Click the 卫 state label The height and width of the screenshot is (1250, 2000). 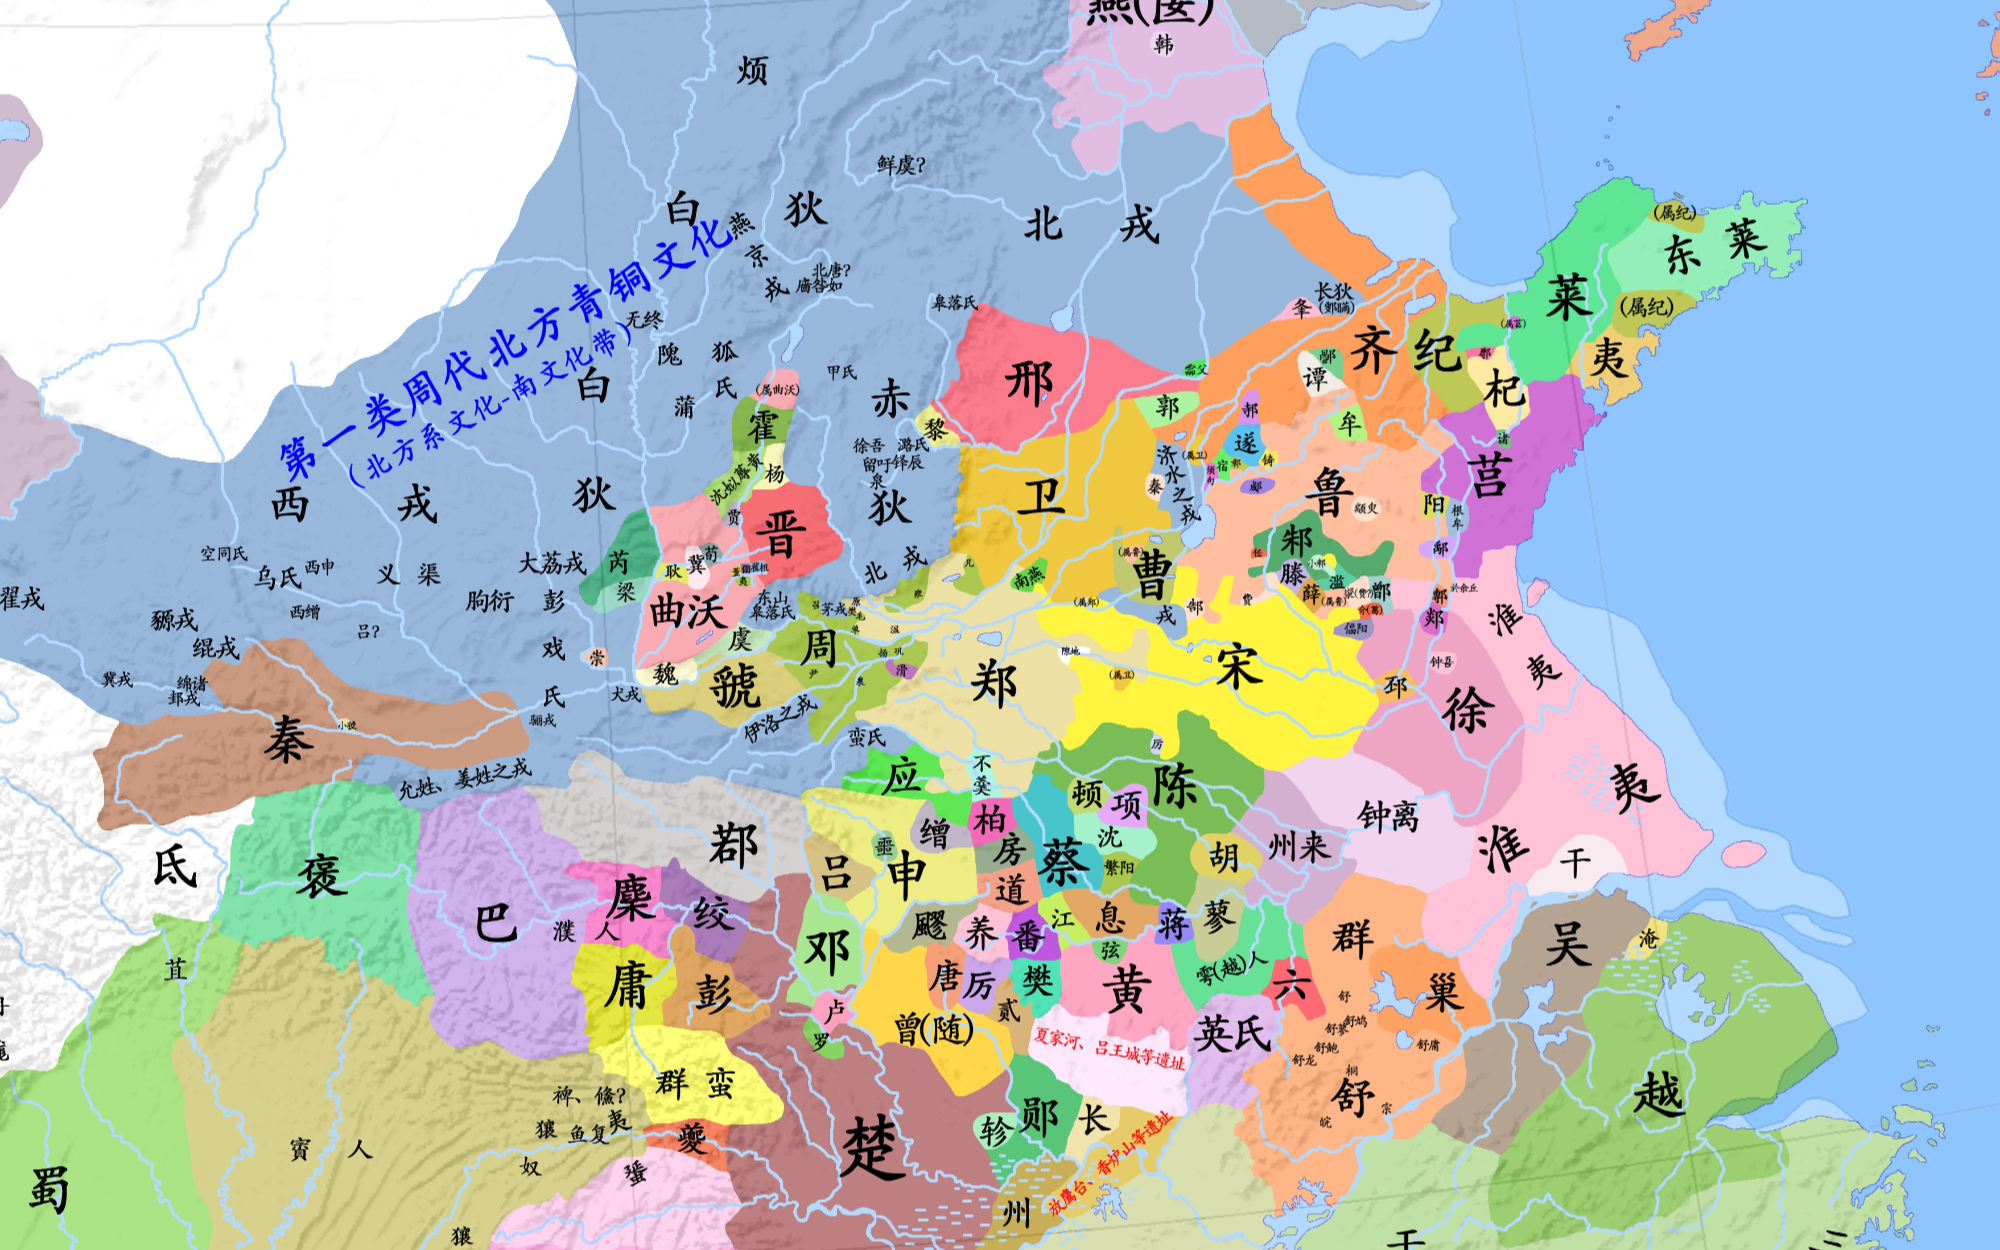pyautogui.click(x=1041, y=495)
